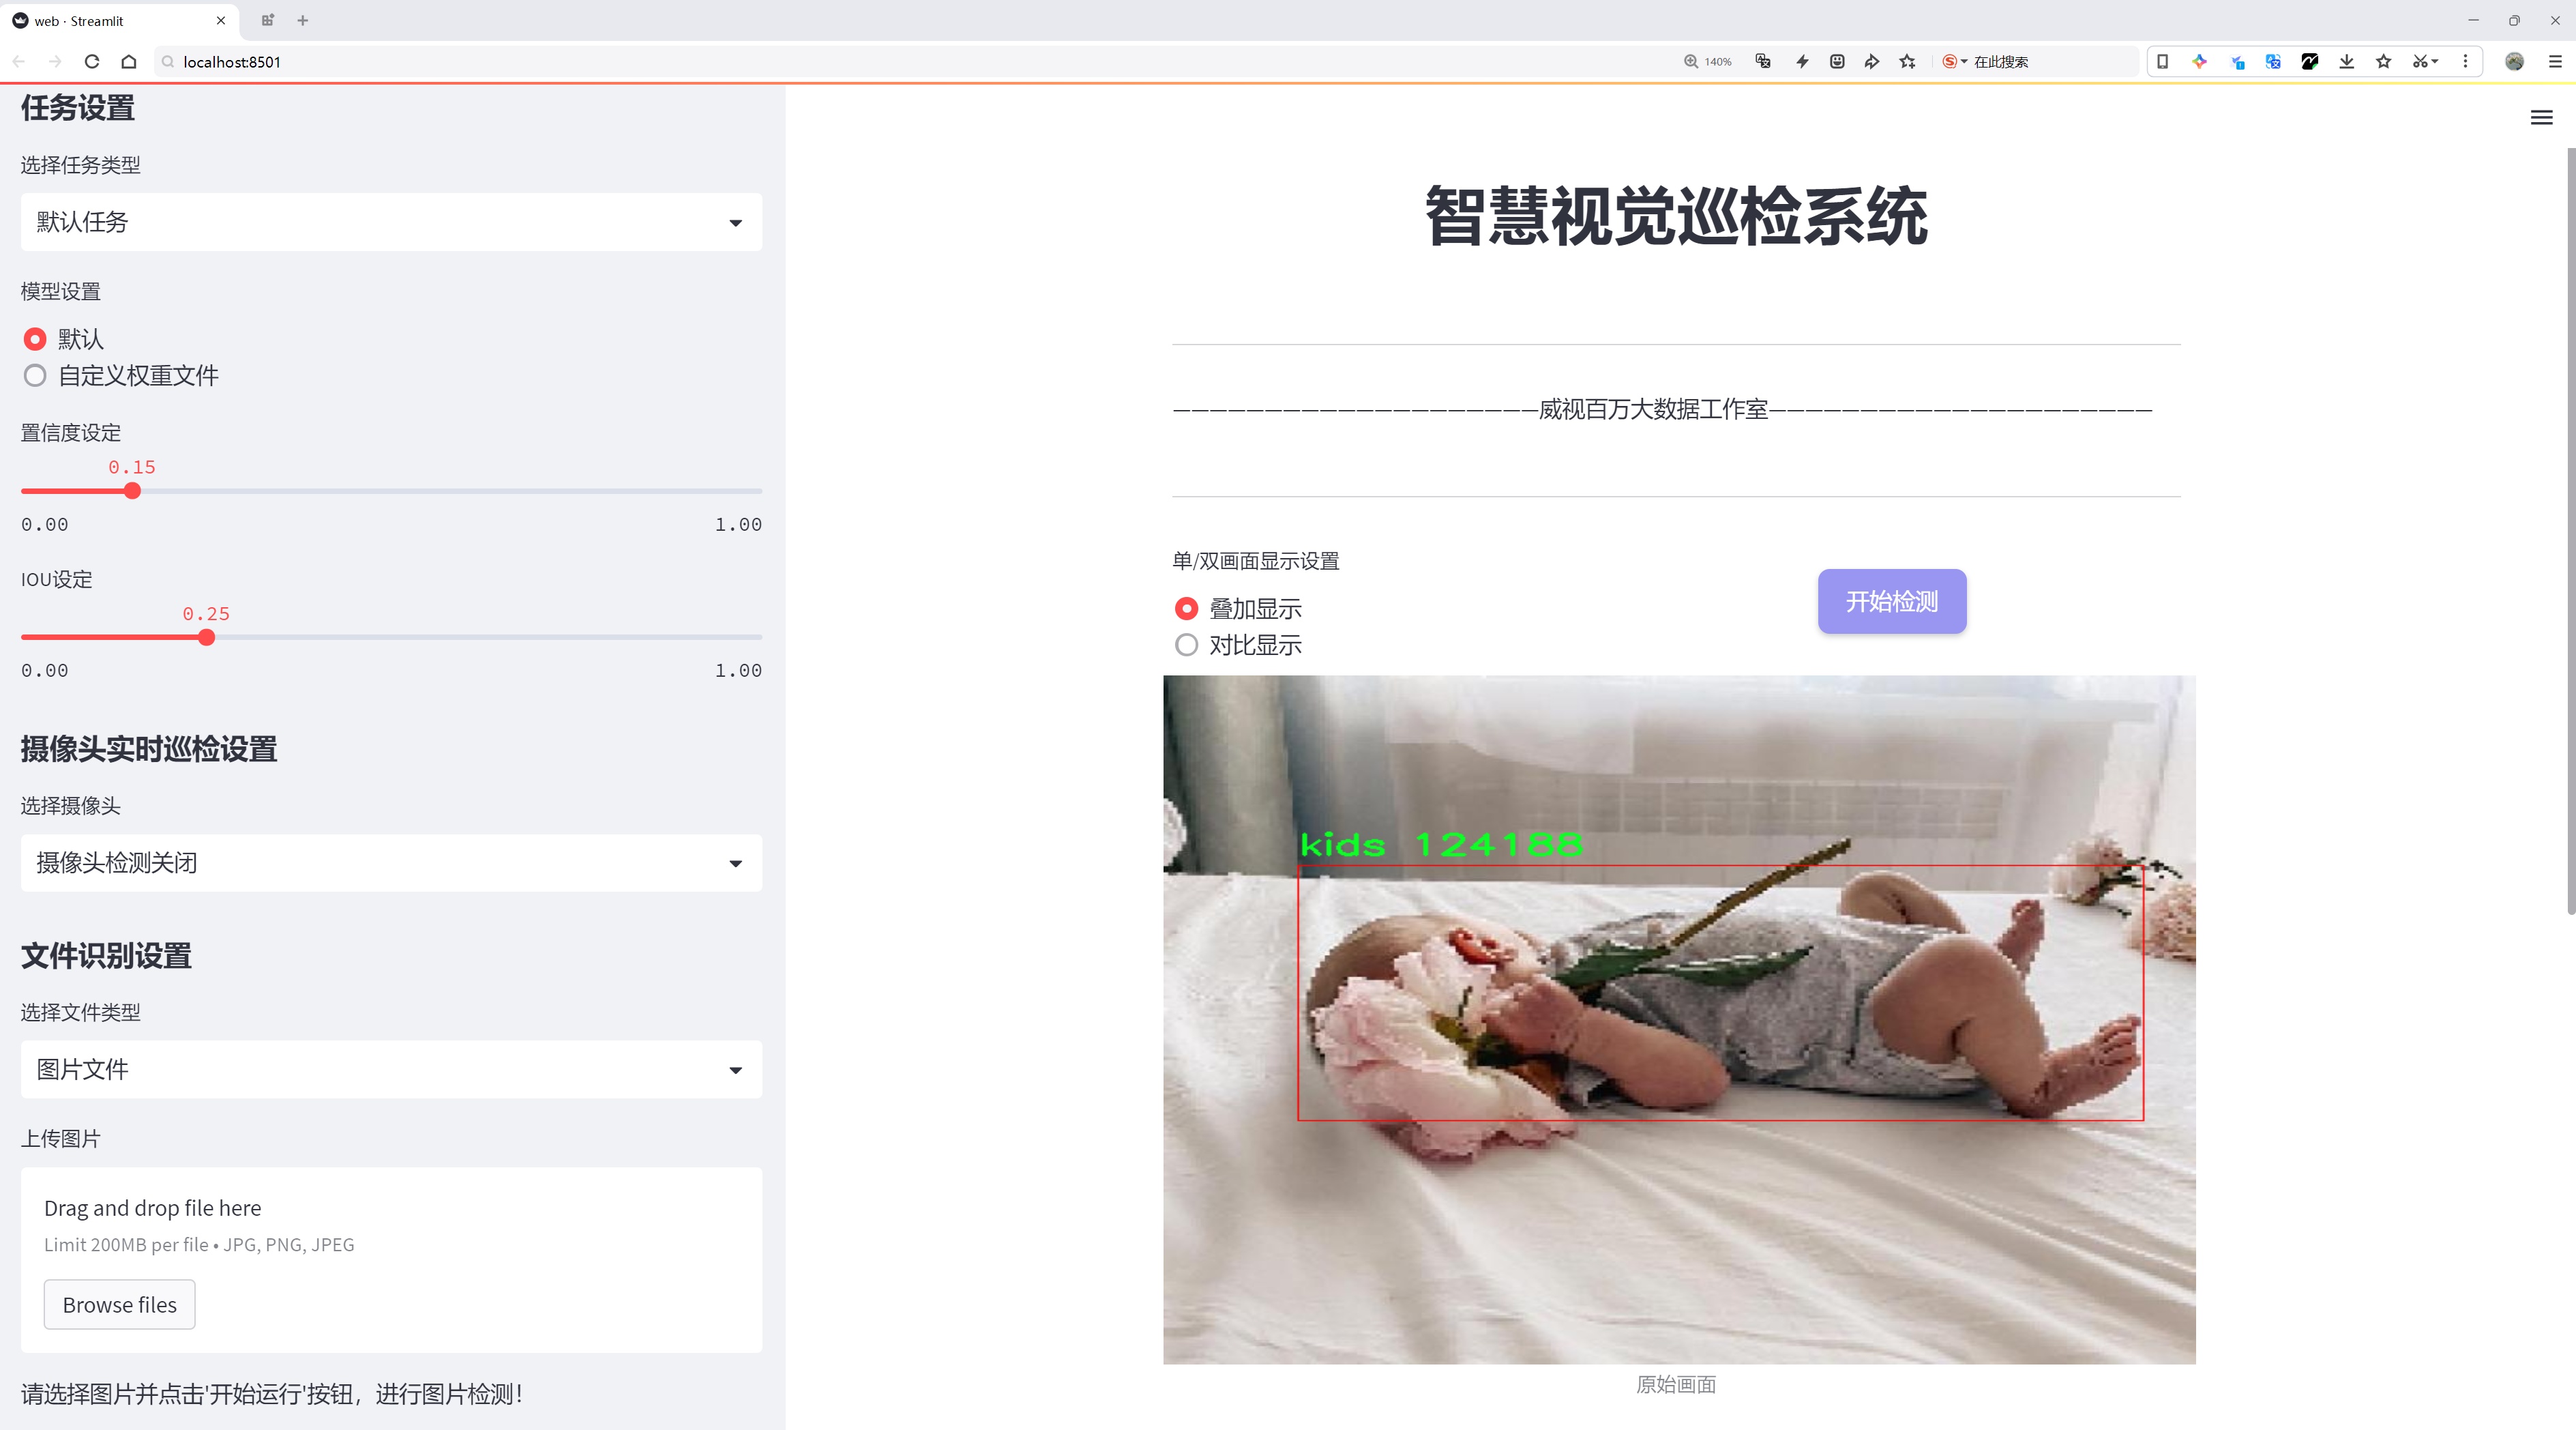Click the 任务设置 section heading

78,108
